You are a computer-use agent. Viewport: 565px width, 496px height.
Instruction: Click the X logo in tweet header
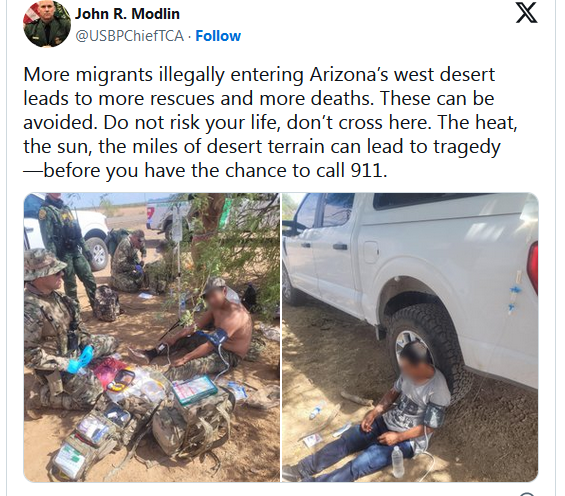(526, 13)
